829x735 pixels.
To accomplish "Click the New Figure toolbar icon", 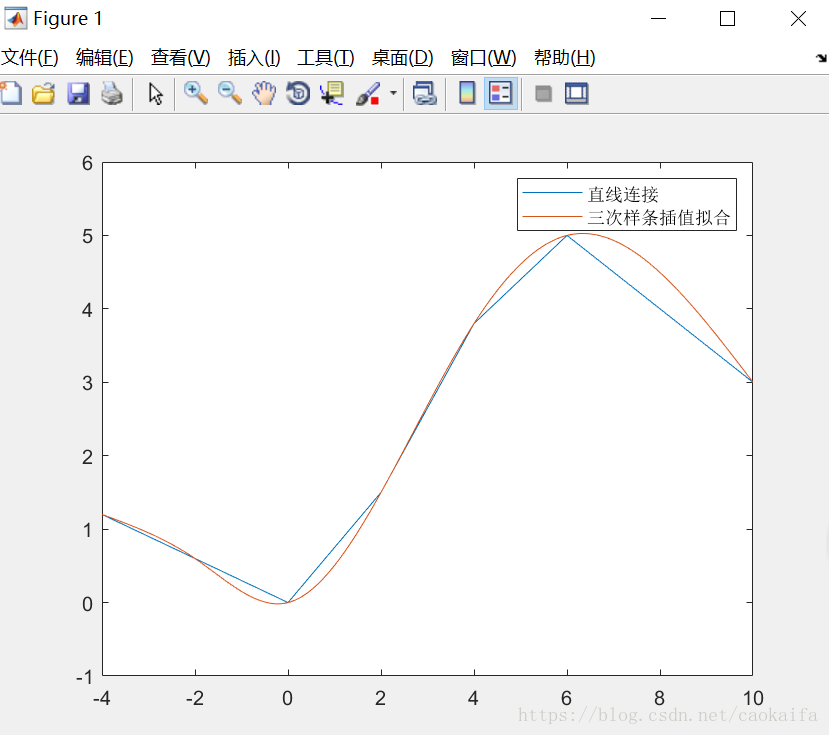I will 11,94.
